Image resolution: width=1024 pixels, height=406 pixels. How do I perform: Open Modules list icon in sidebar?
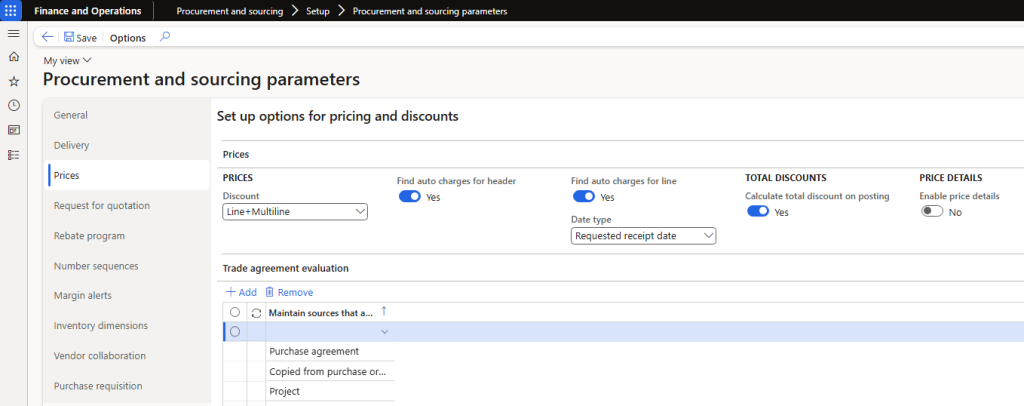click(x=13, y=155)
